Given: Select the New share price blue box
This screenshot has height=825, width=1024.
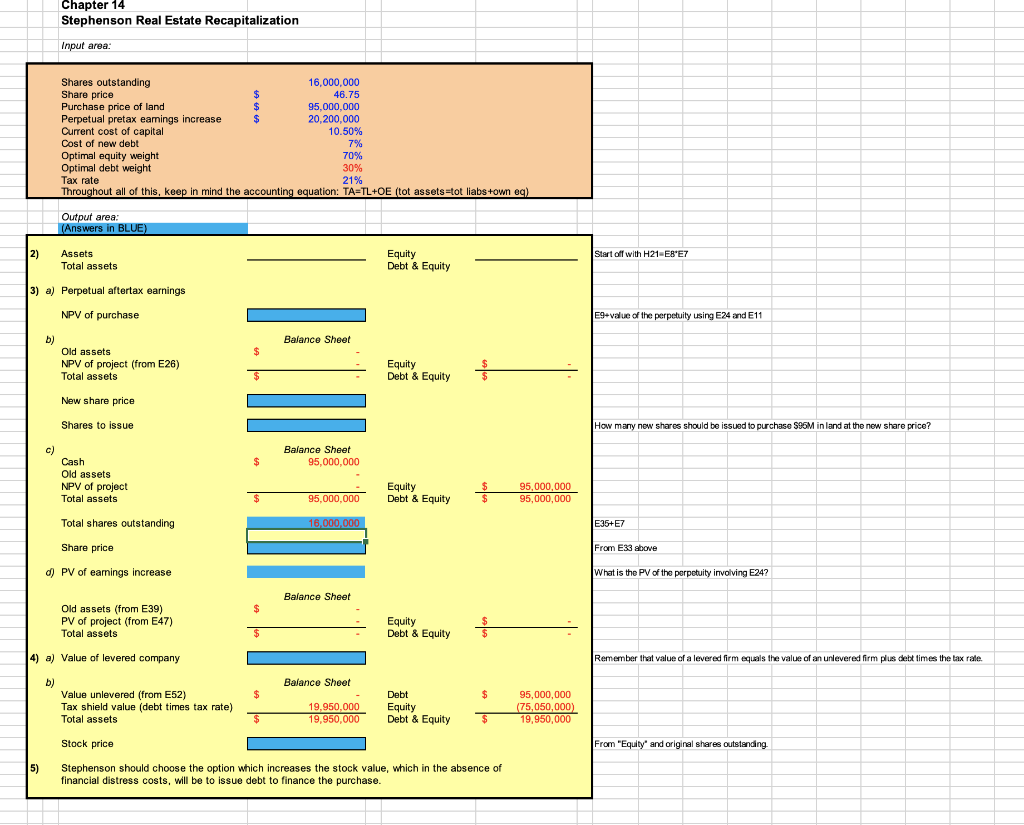Looking at the screenshot, I should [x=306, y=400].
